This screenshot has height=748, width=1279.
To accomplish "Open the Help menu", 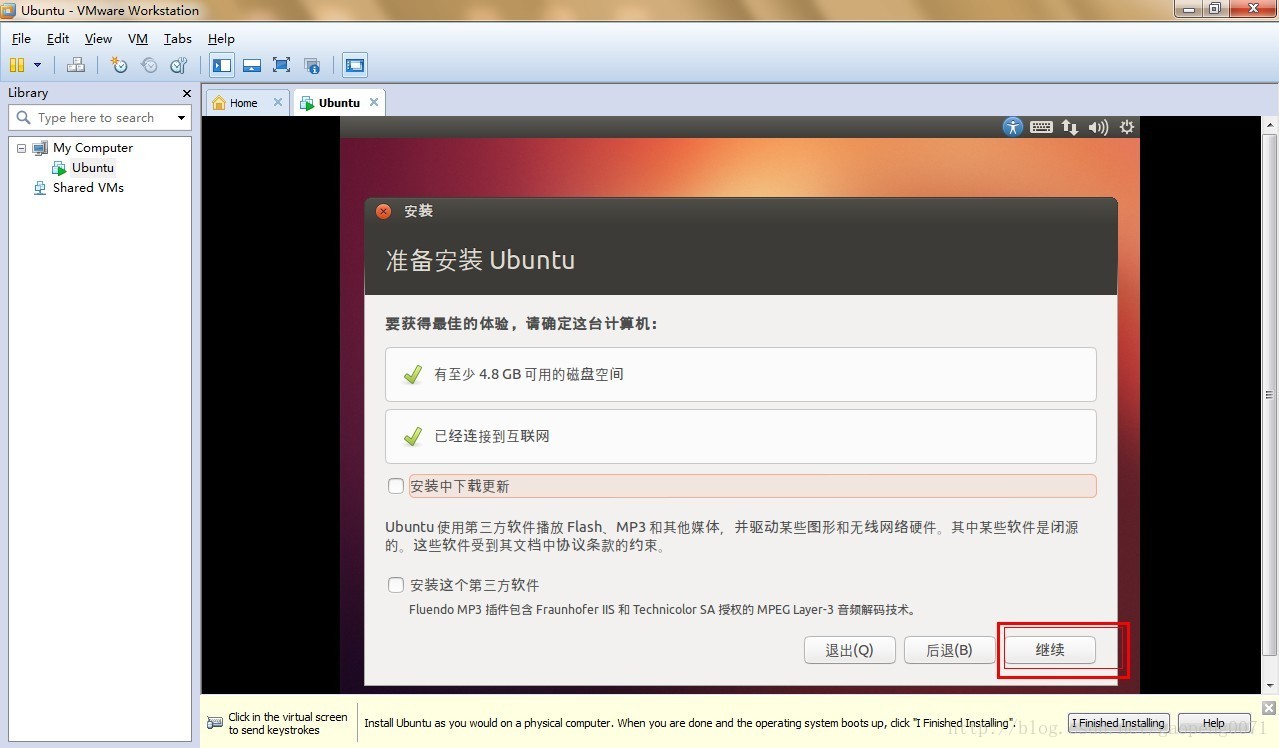I will click(x=221, y=38).
